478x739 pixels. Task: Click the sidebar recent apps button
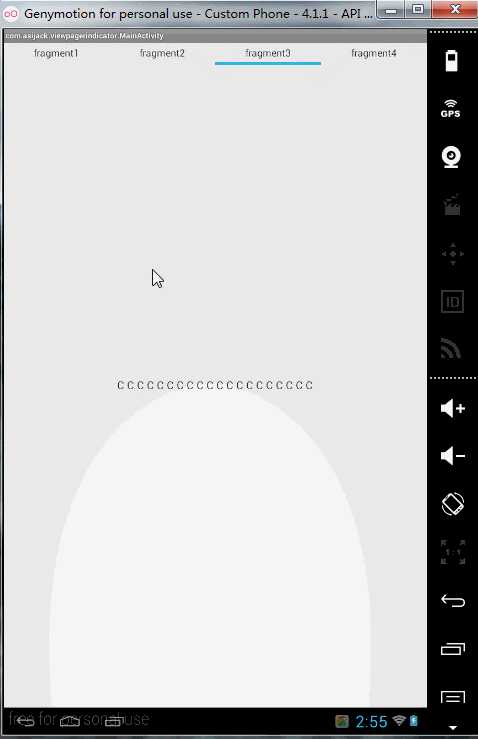click(x=453, y=649)
